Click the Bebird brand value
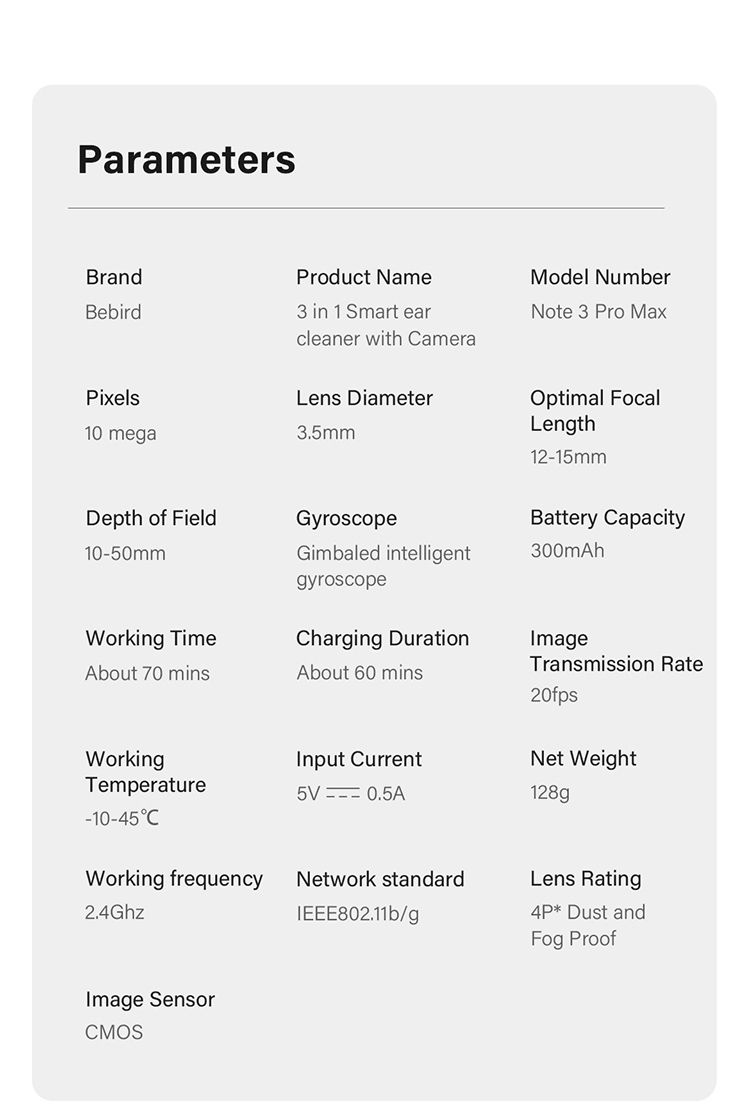The height and width of the screenshot is (1112, 750). (113, 312)
